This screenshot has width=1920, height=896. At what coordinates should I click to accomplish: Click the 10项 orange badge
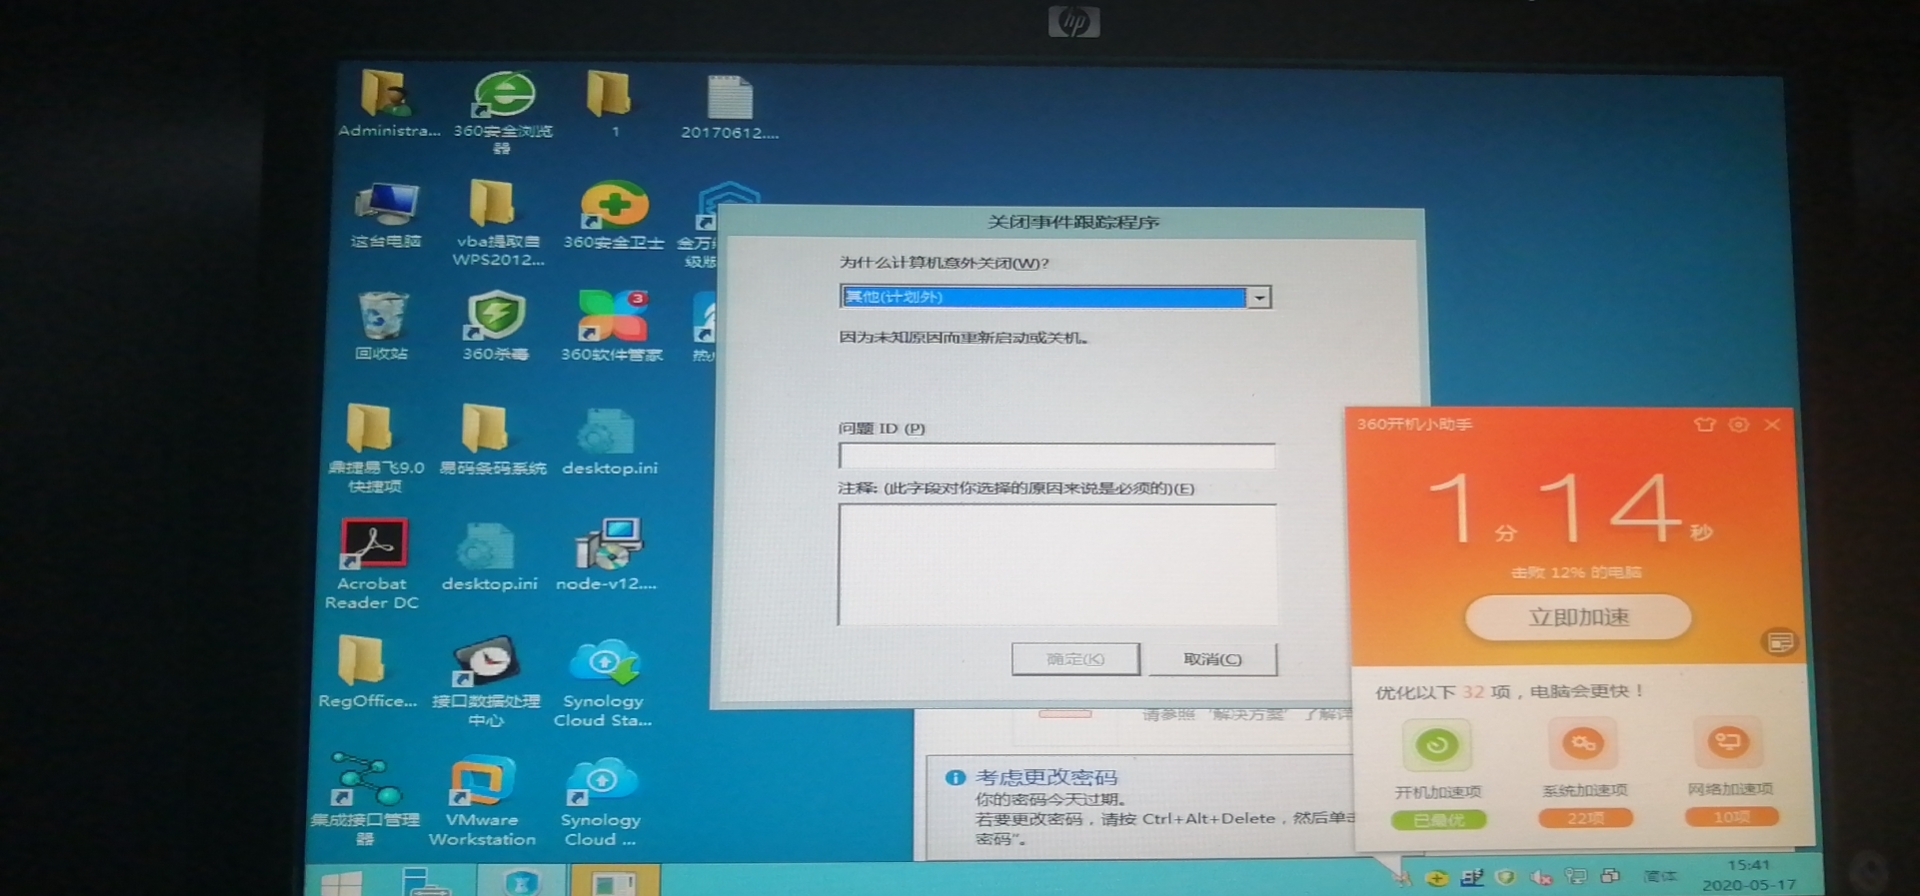tap(1732, 817)
